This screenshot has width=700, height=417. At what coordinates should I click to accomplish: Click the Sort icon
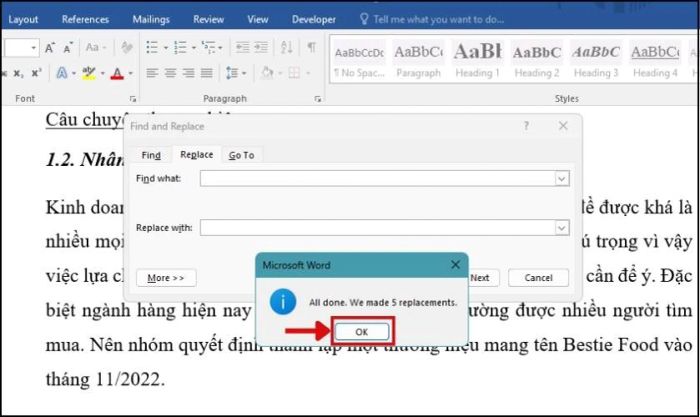coord(286,47)
